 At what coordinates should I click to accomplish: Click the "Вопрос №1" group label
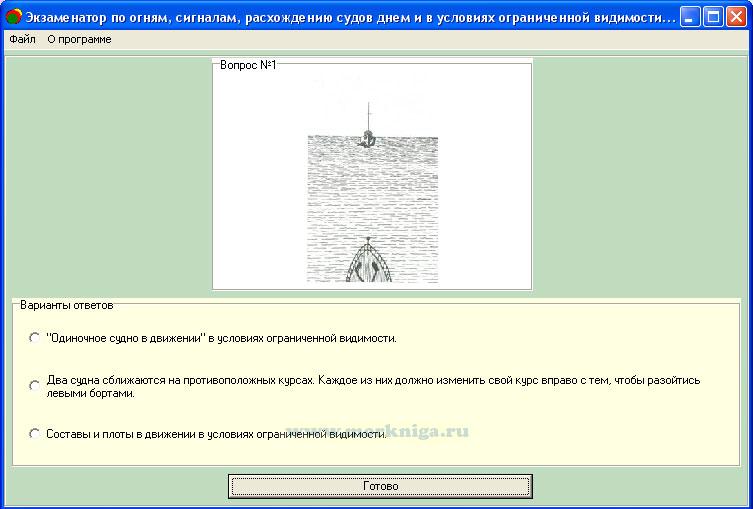tap(247, 65)
